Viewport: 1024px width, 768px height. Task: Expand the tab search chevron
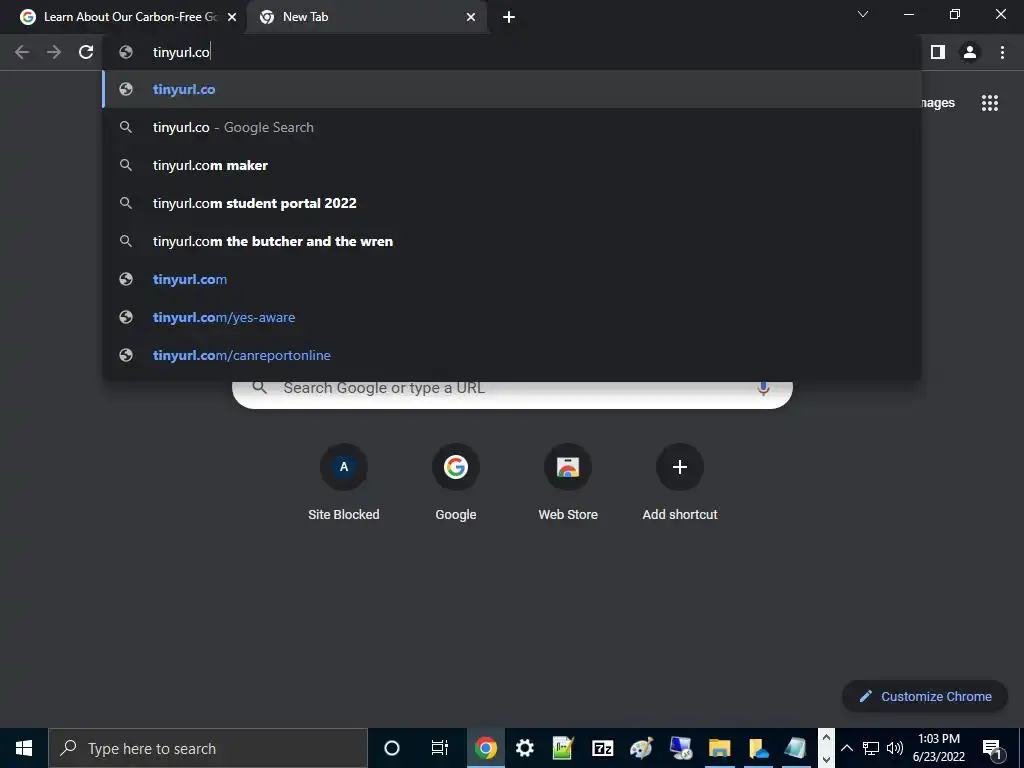pyautogui.click(x=863, y=14)
